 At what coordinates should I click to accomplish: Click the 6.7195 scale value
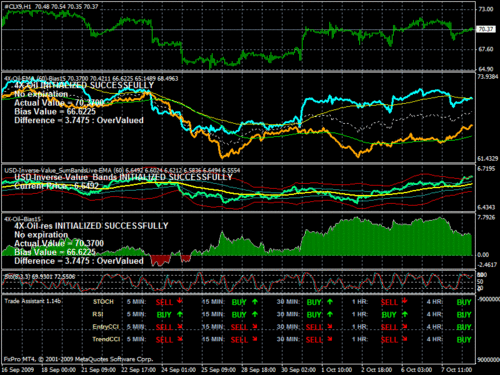point(486,169)
